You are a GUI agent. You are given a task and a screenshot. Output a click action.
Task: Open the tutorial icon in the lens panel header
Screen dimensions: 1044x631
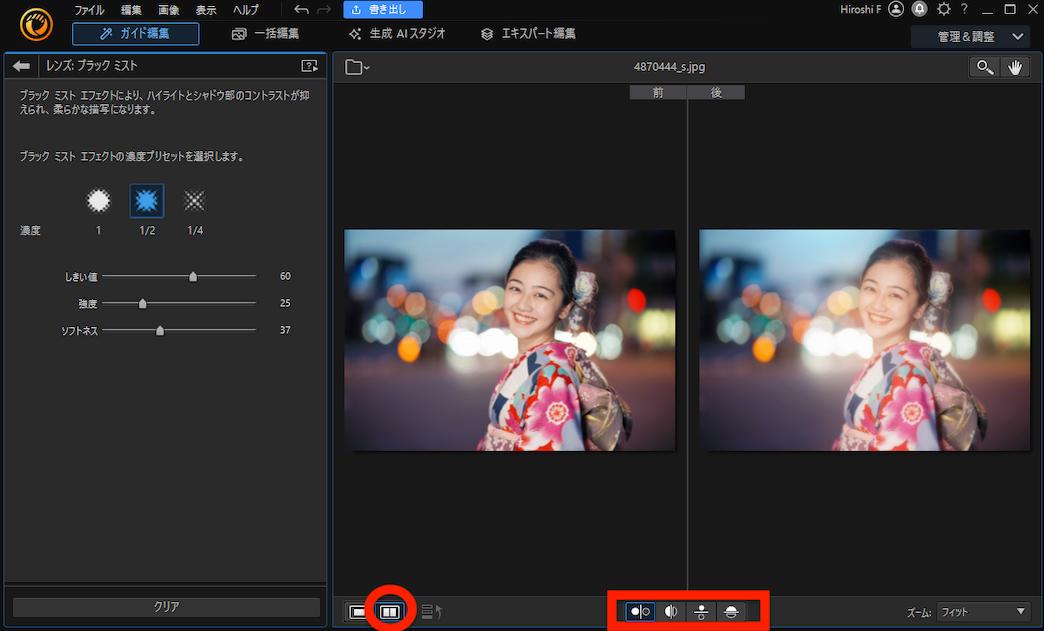click(310, 65)
